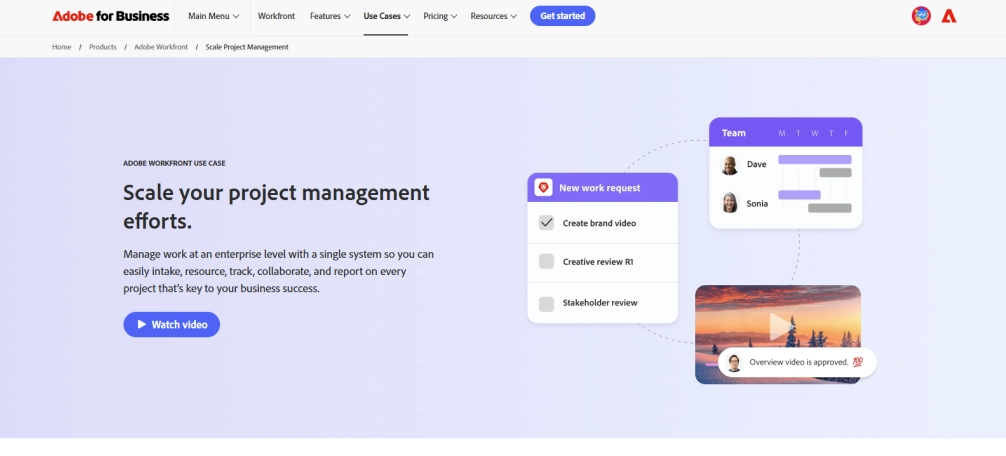Expand the Use Cases dropdown

387,16
